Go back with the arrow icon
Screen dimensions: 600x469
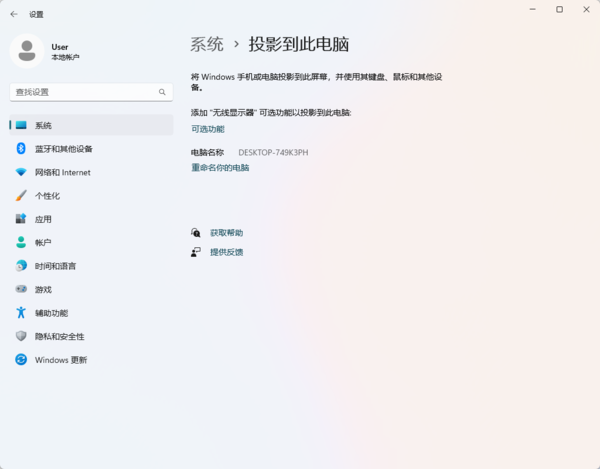coord(14,14)
